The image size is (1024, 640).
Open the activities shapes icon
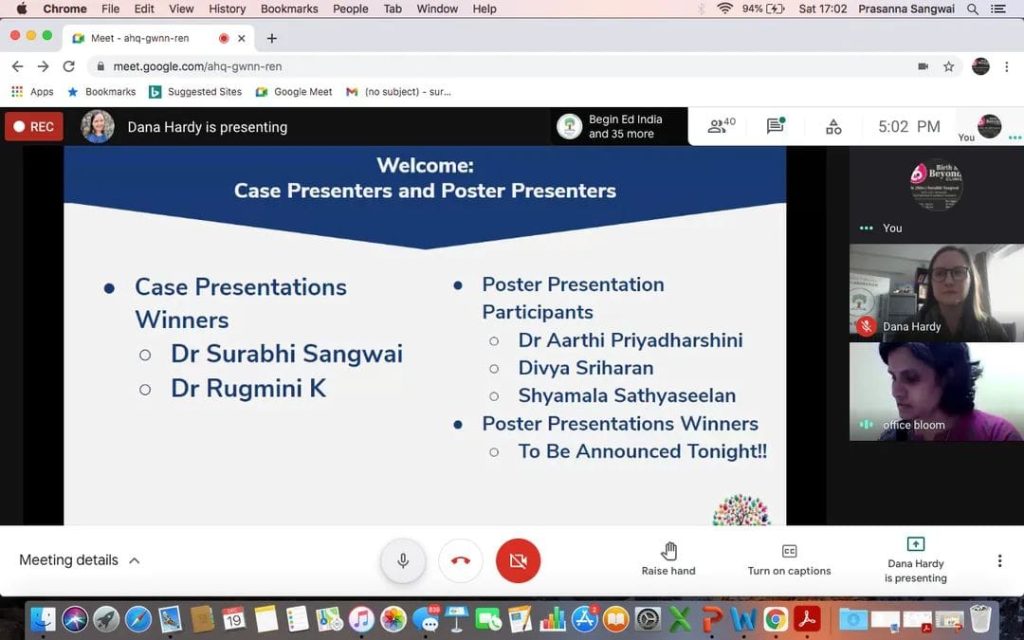point(833,127)
